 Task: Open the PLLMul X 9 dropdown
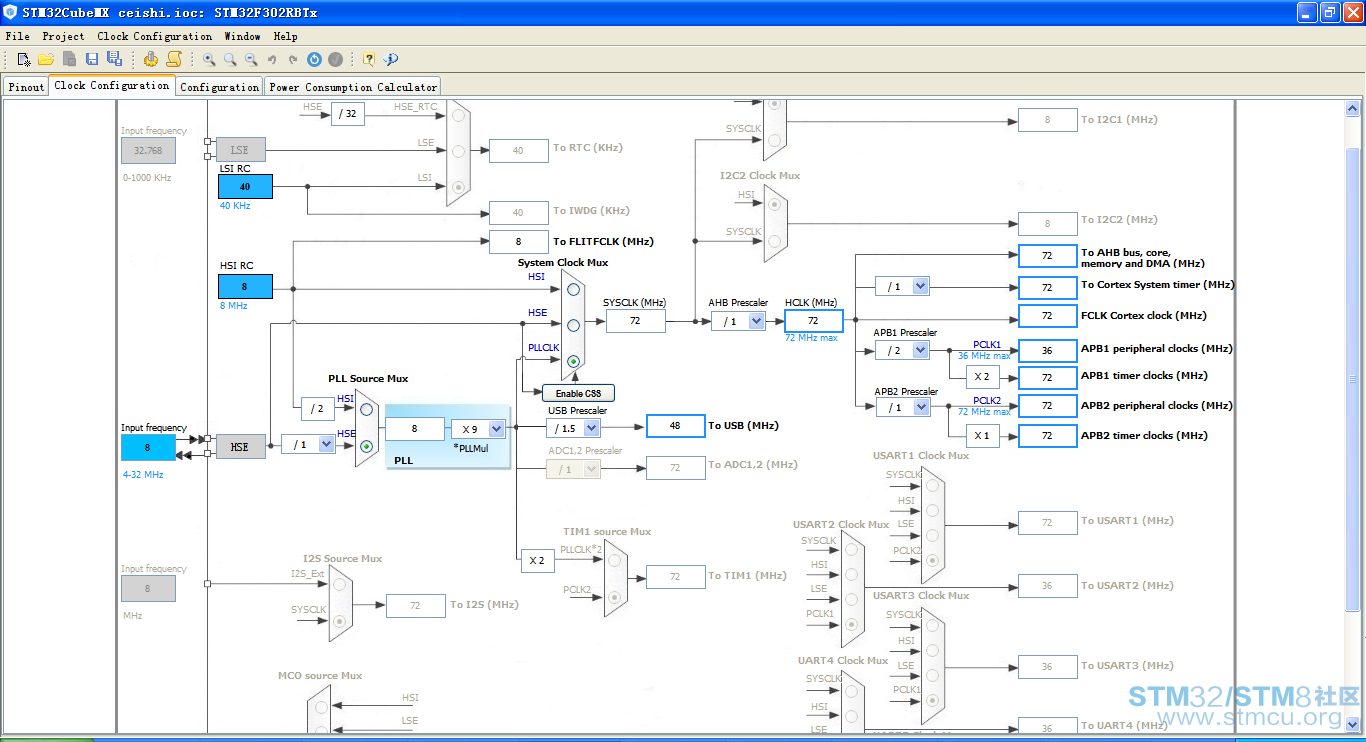coord(496,429)
